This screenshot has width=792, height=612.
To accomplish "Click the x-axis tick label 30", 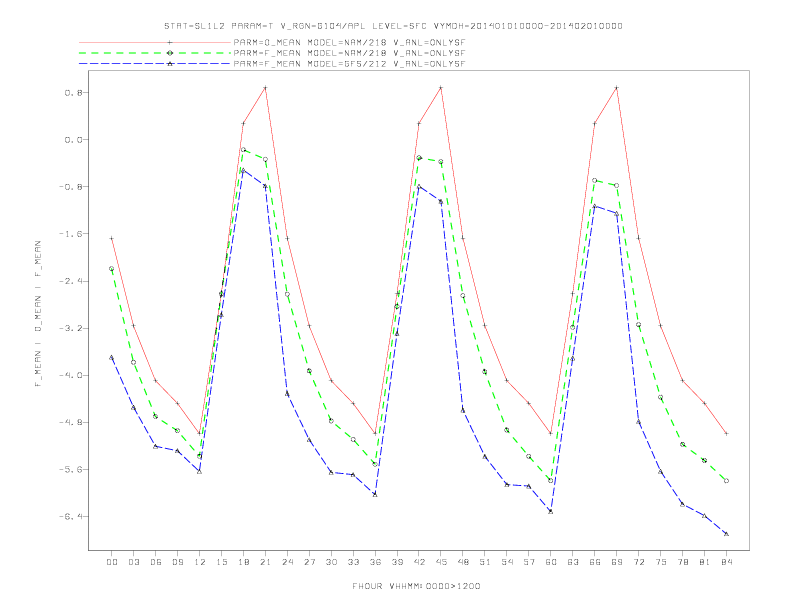I will pyautogui.click(x=331, y=562).
